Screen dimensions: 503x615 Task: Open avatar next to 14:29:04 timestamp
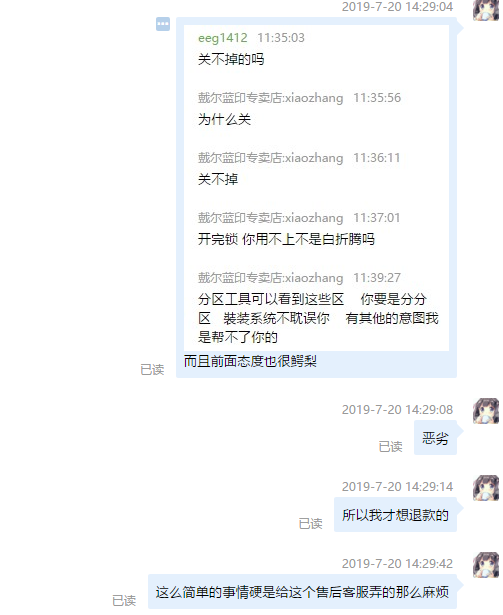[x=486, y=9]
